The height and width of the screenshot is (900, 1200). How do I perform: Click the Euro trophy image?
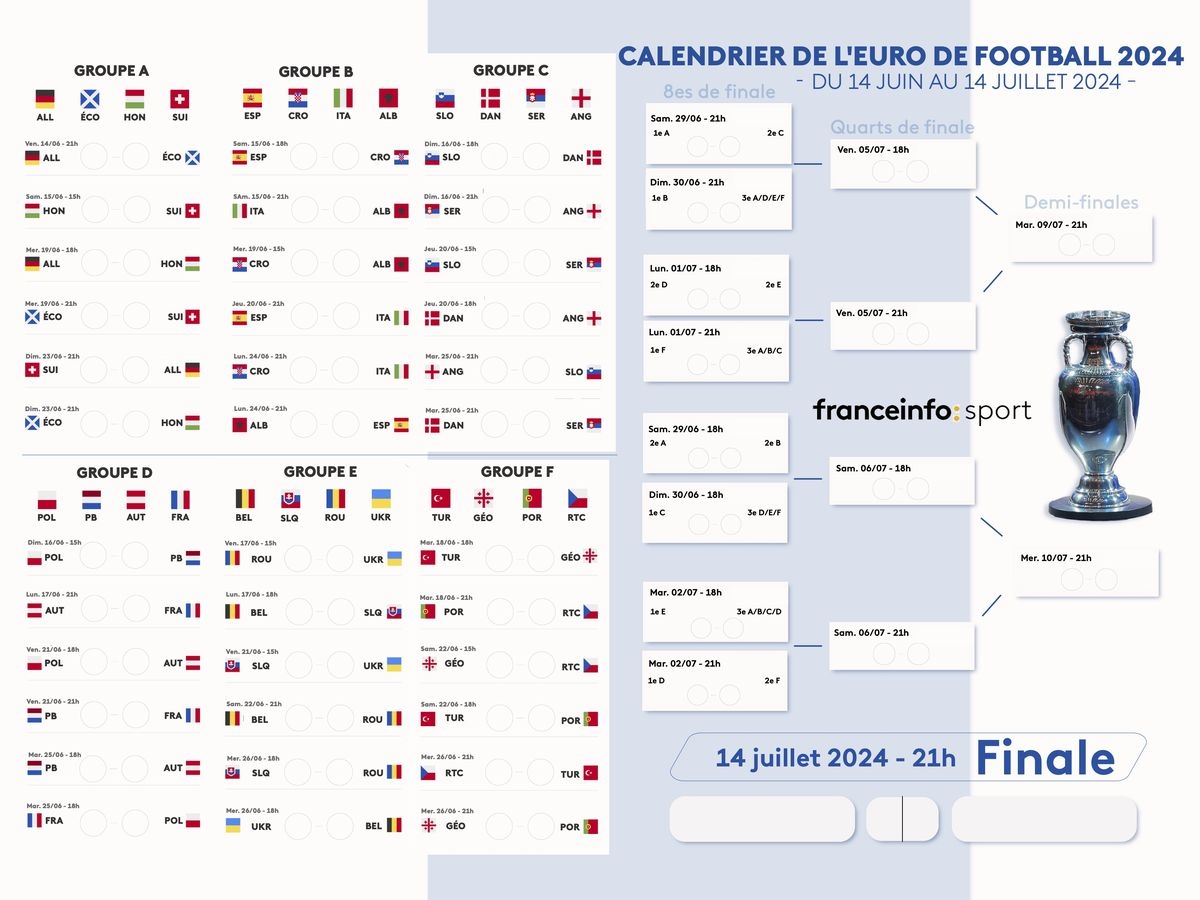click(x=1098, y=415)
